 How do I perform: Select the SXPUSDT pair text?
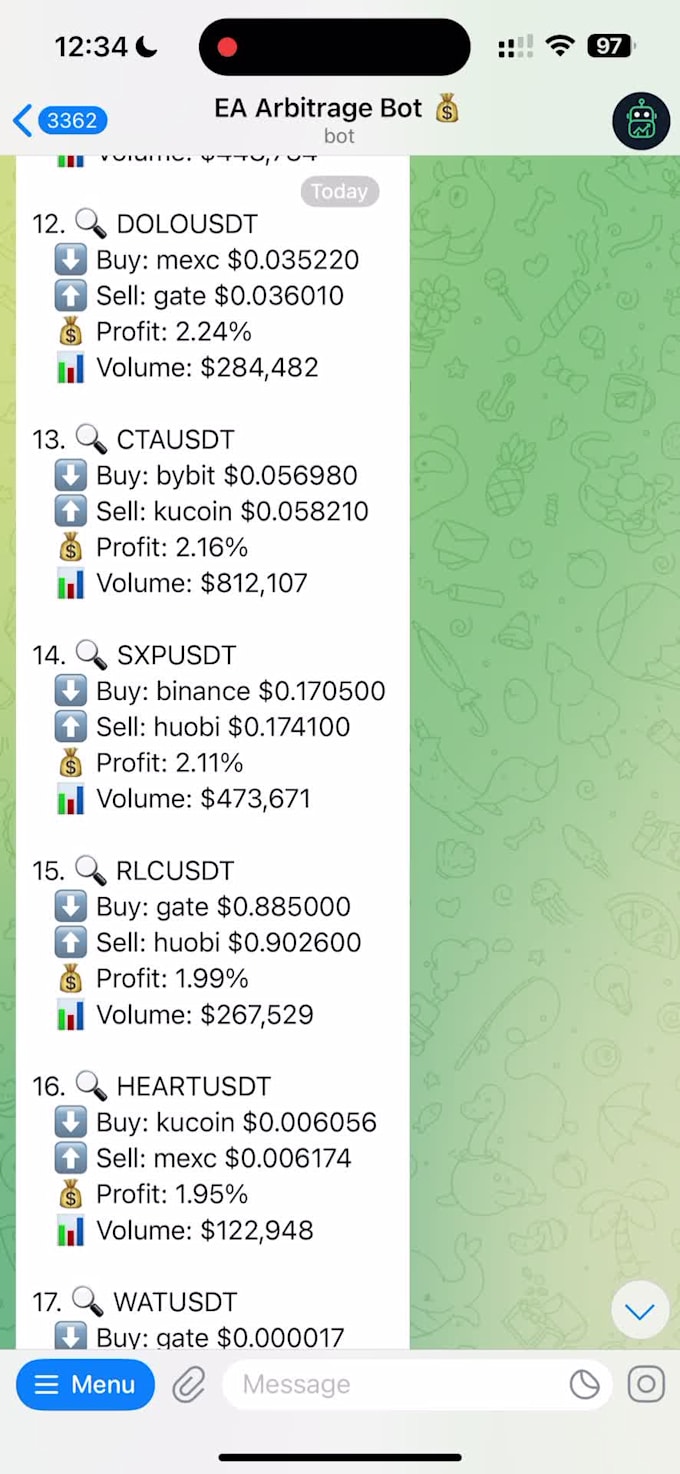pyautogui.click(x=177, y=655)
